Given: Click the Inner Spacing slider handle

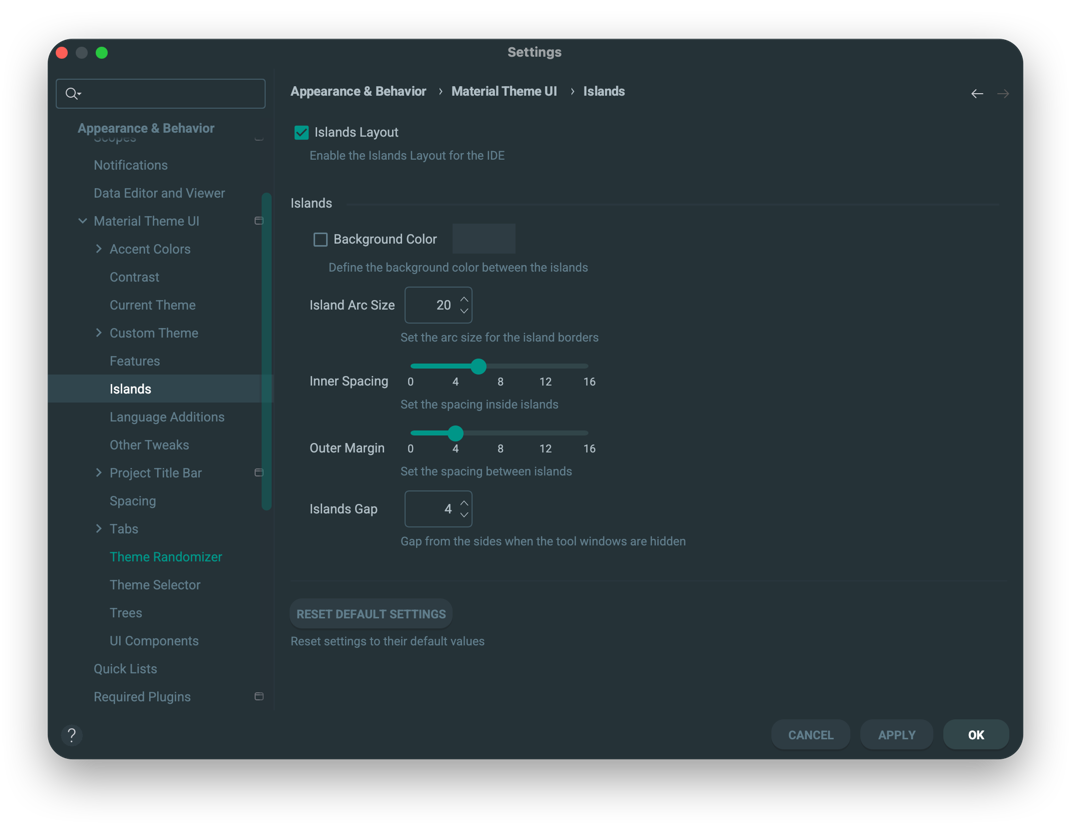Looking at the screenshot, I should (x=478, y=367).
